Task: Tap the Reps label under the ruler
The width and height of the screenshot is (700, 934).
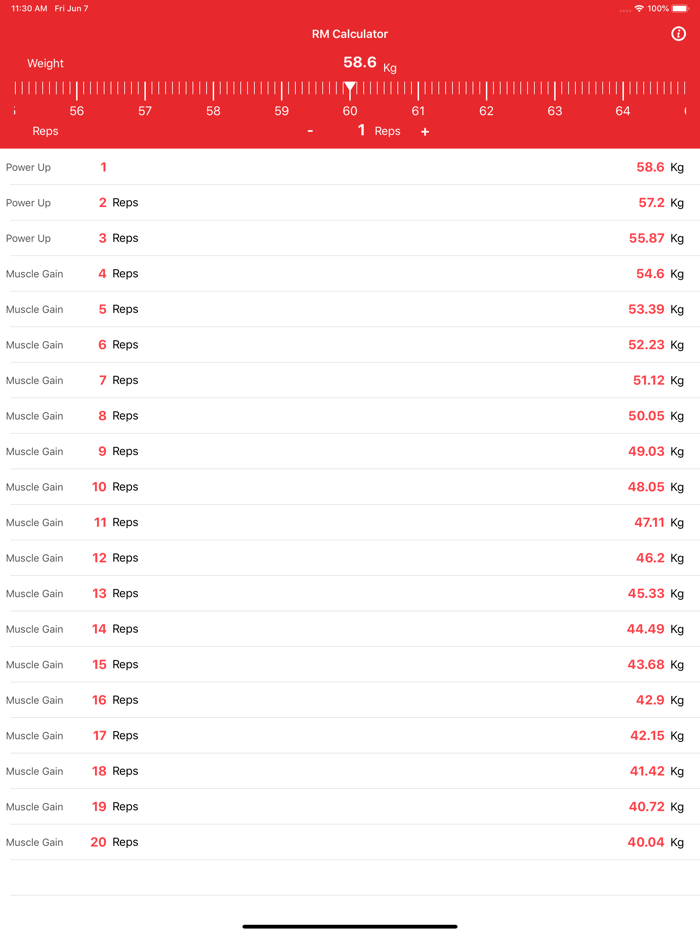Action: pos(45,130)
